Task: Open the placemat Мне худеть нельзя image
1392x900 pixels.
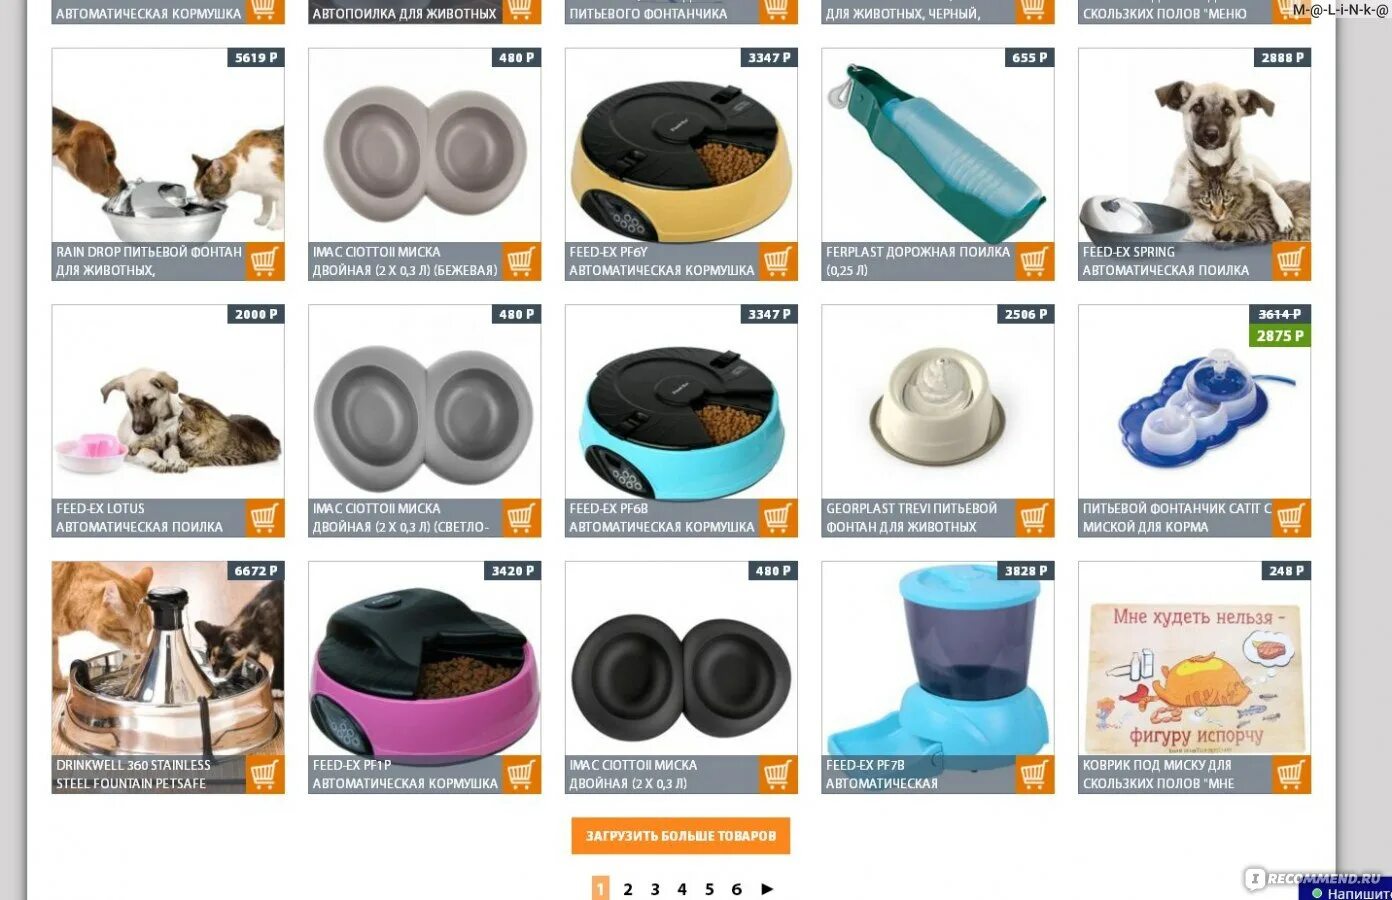Action: (x=1194, y=659)
